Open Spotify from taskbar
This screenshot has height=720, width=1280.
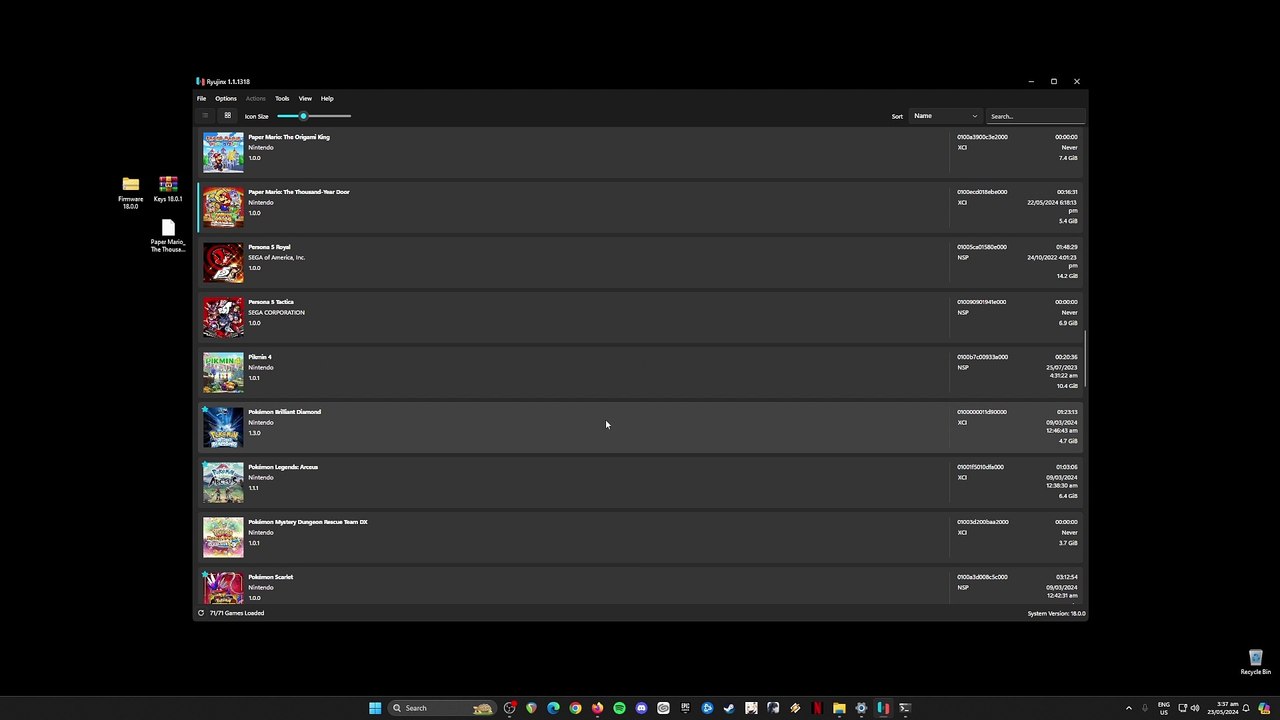(x=619, y=708)
